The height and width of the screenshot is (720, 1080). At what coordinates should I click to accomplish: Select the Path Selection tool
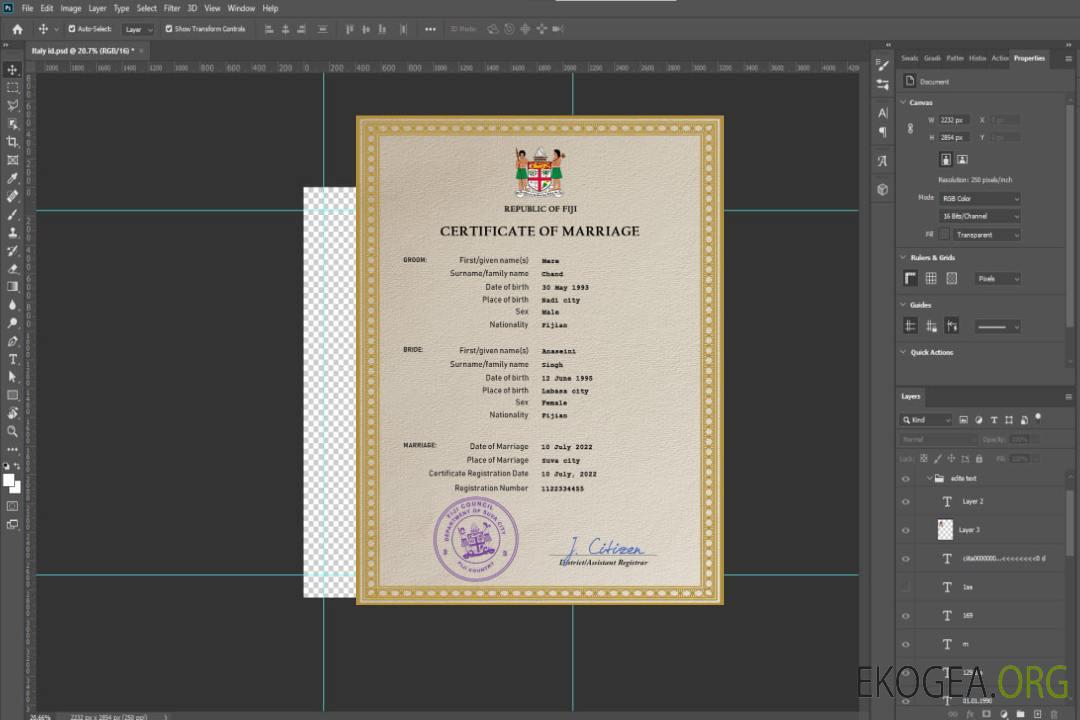(x=12, y=377)
